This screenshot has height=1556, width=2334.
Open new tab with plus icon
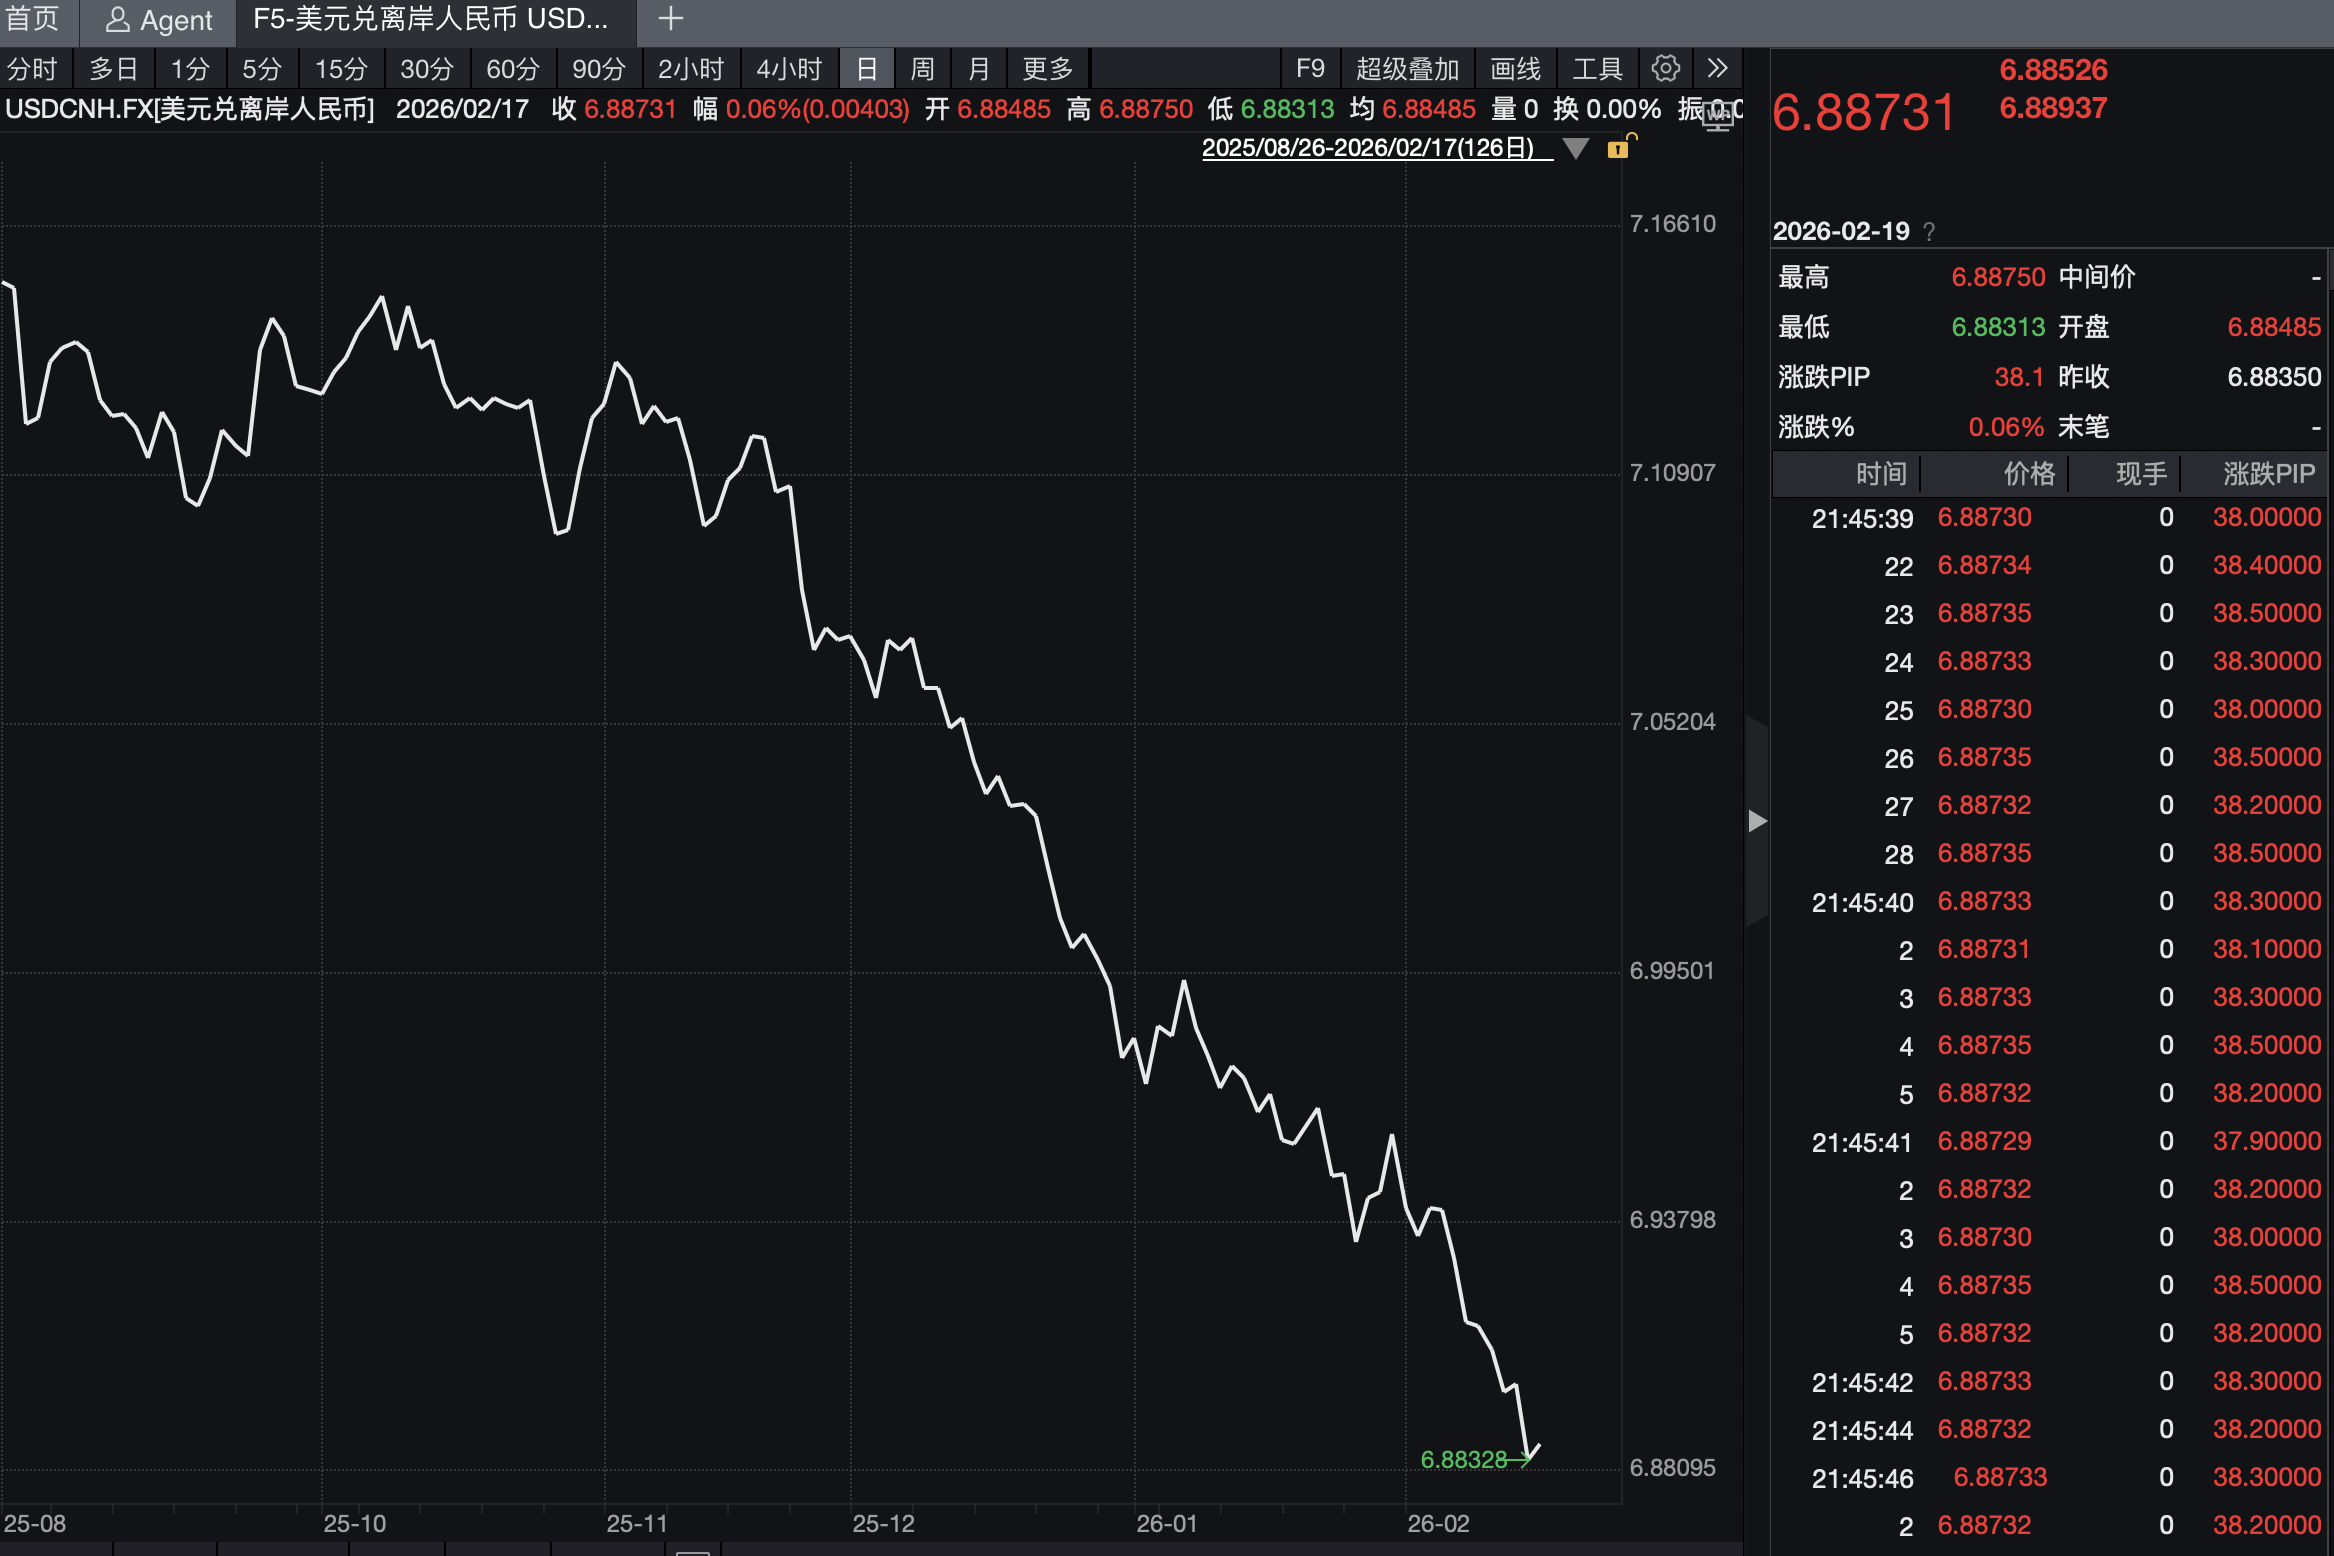pyautogui.click(x=670, y=18)
